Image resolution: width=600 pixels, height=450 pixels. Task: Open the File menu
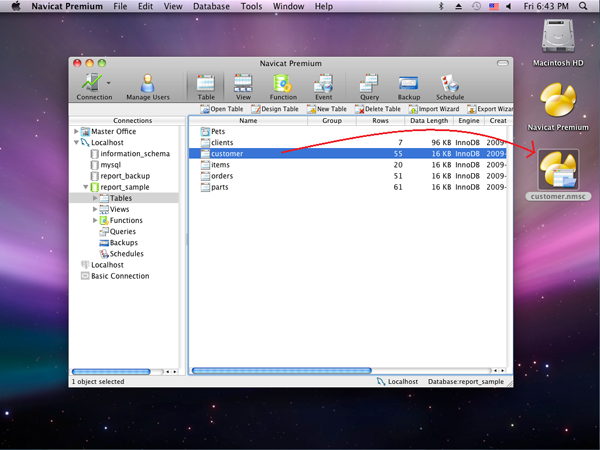tap(120, 6)
